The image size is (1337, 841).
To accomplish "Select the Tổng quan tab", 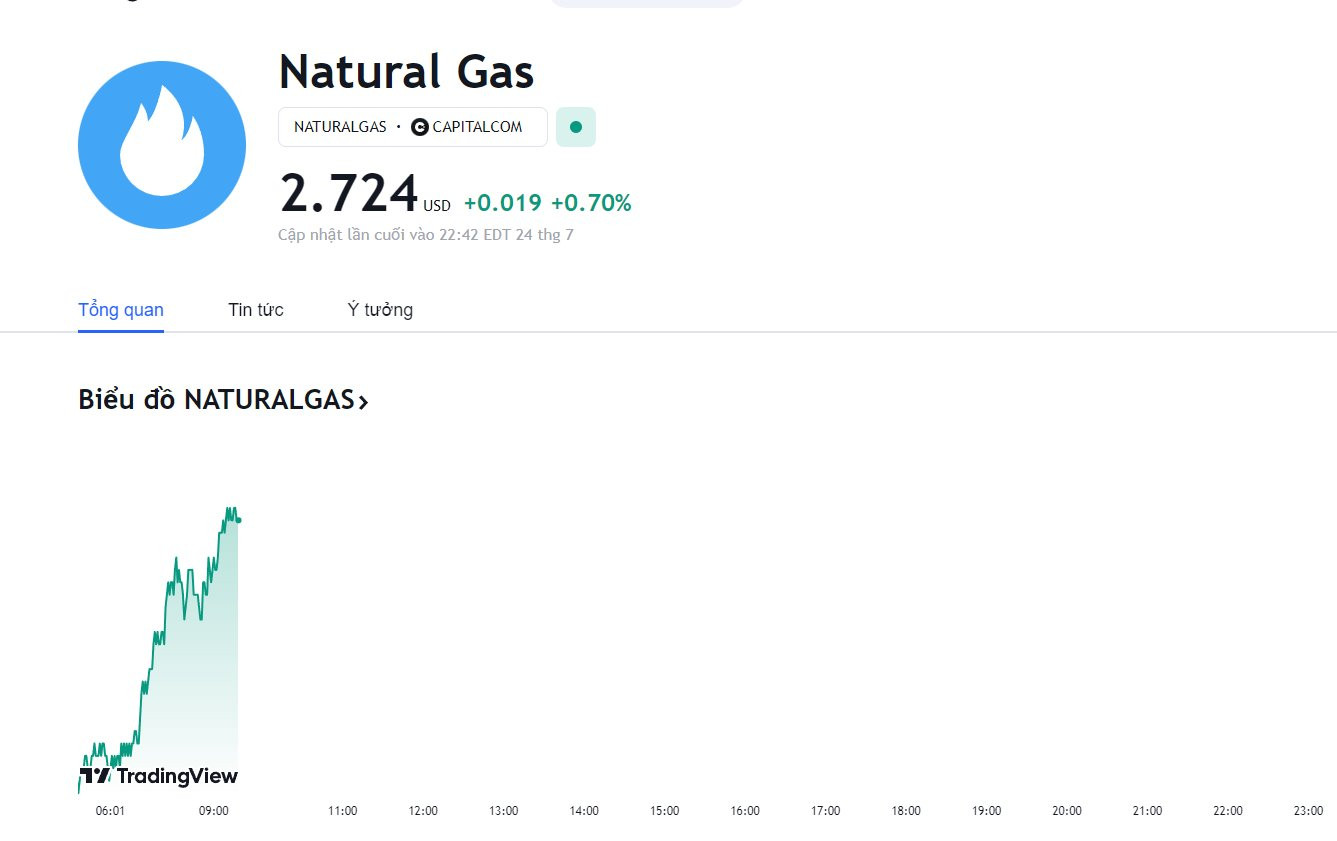I will click(121, 310).
